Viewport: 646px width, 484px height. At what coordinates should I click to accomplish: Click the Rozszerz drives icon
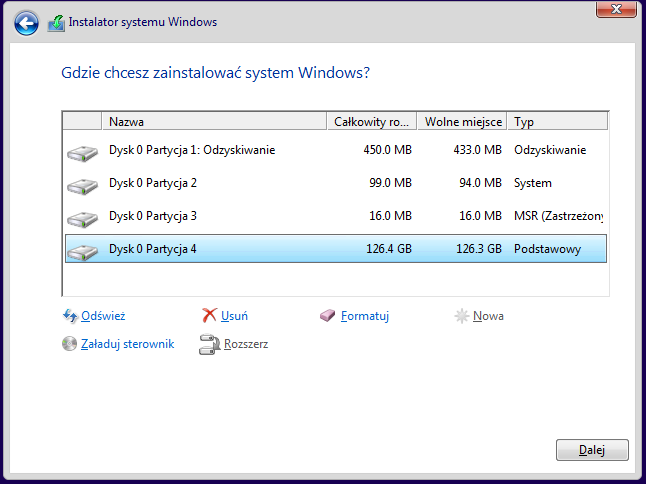pos(210,344)
